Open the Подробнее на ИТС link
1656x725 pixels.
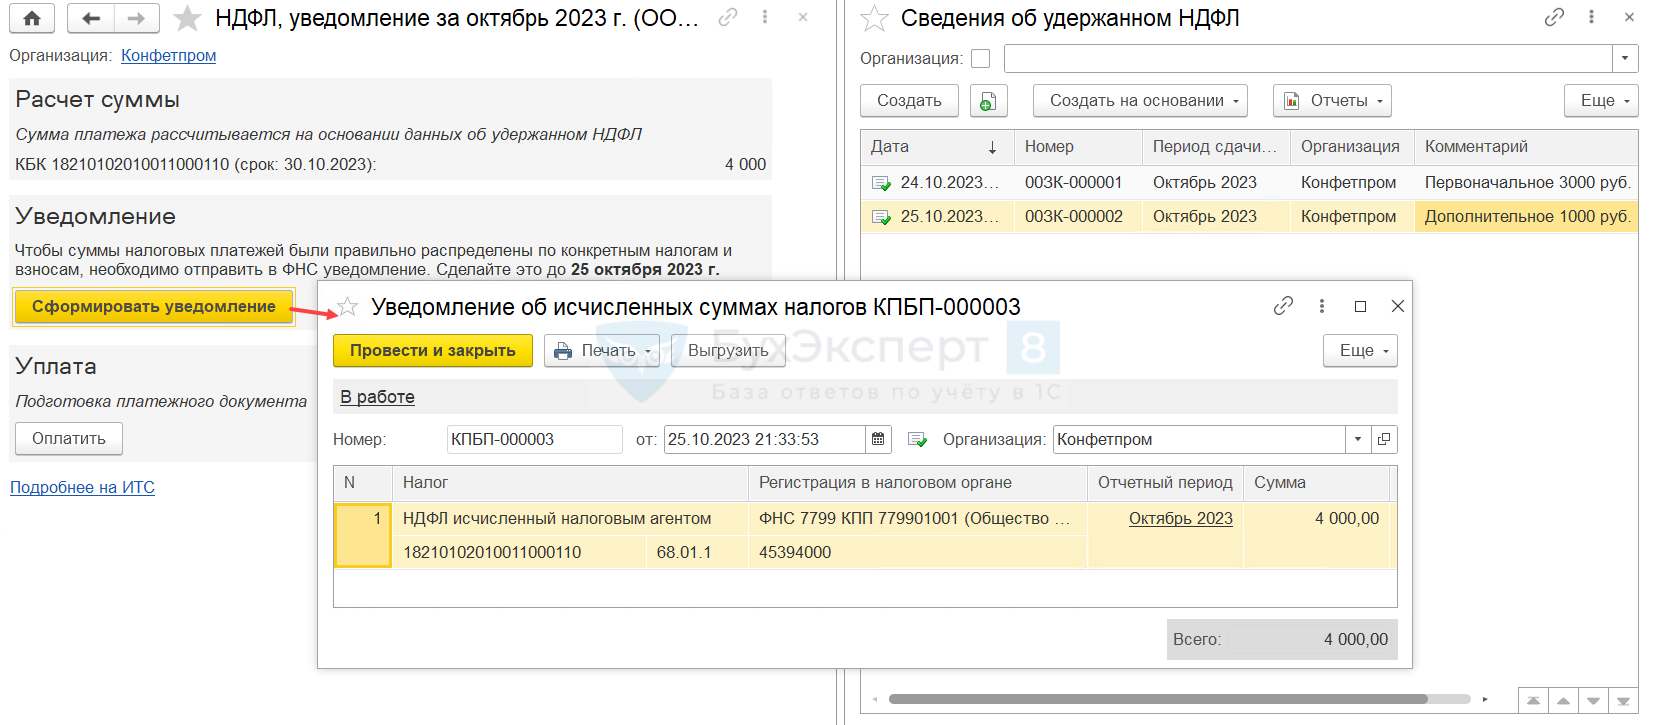point(82,488)
